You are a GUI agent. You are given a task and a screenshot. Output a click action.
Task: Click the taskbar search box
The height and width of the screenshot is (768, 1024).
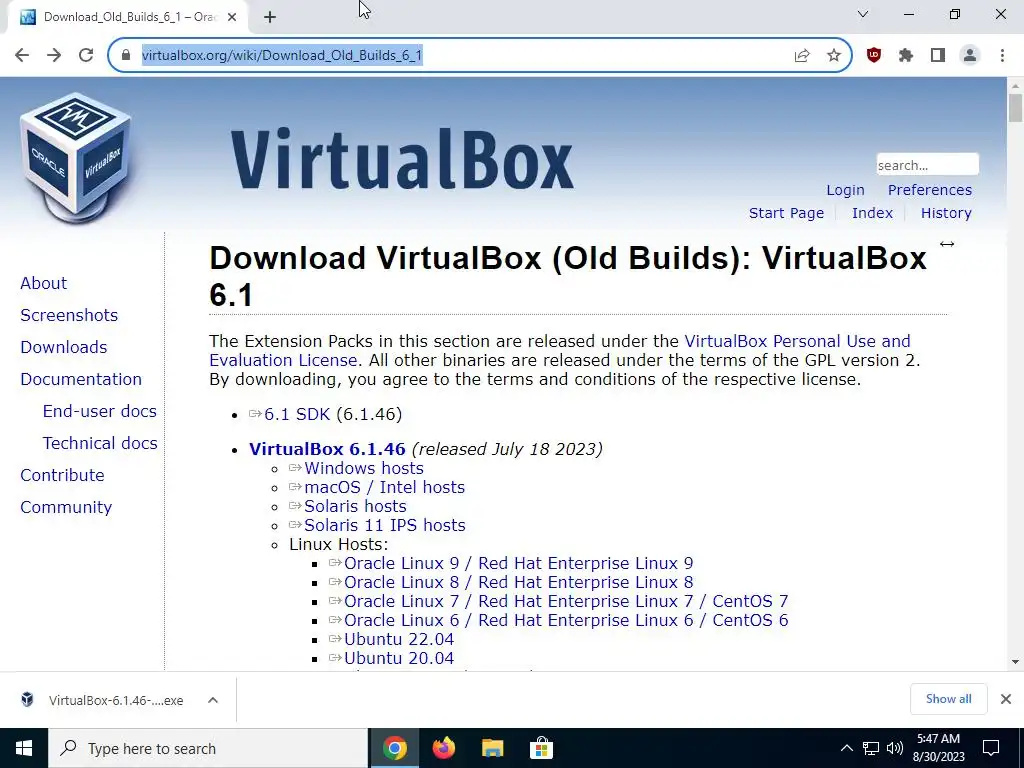[208, 748]
